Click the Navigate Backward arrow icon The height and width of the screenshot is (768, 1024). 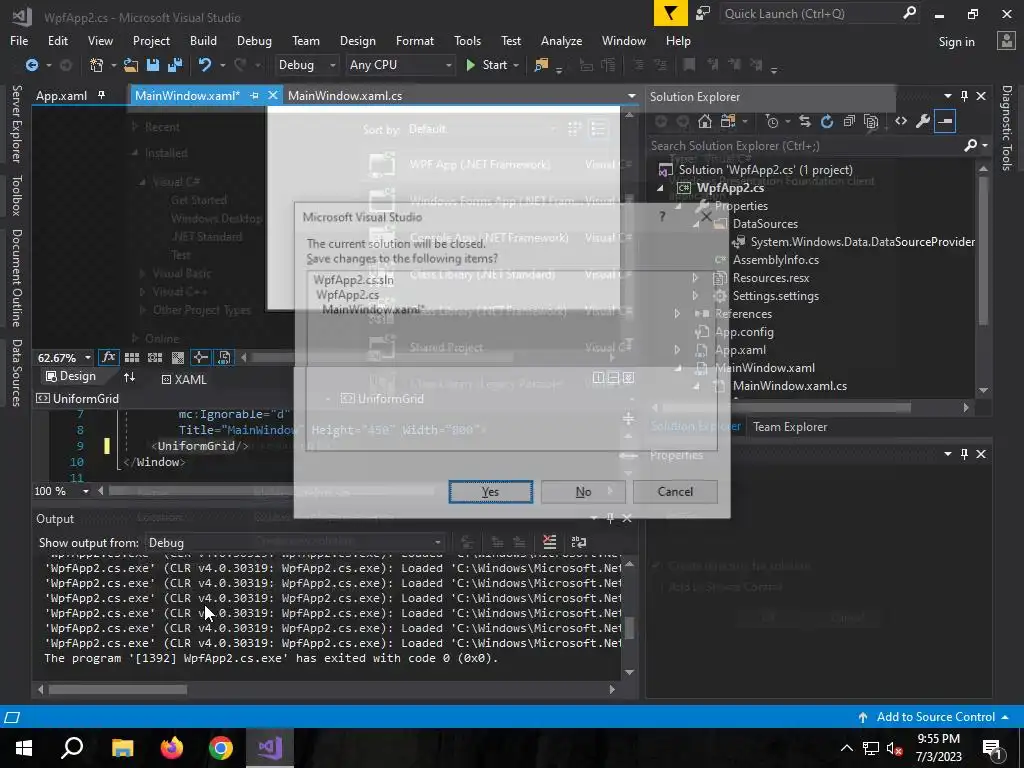pos(31,65)
